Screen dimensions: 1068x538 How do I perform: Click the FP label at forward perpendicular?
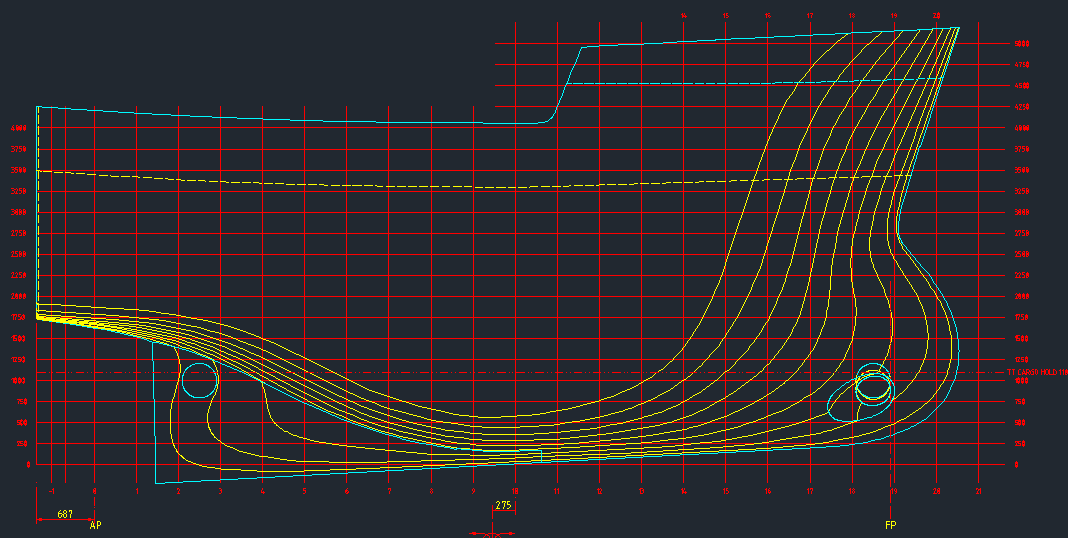(891, 525)
